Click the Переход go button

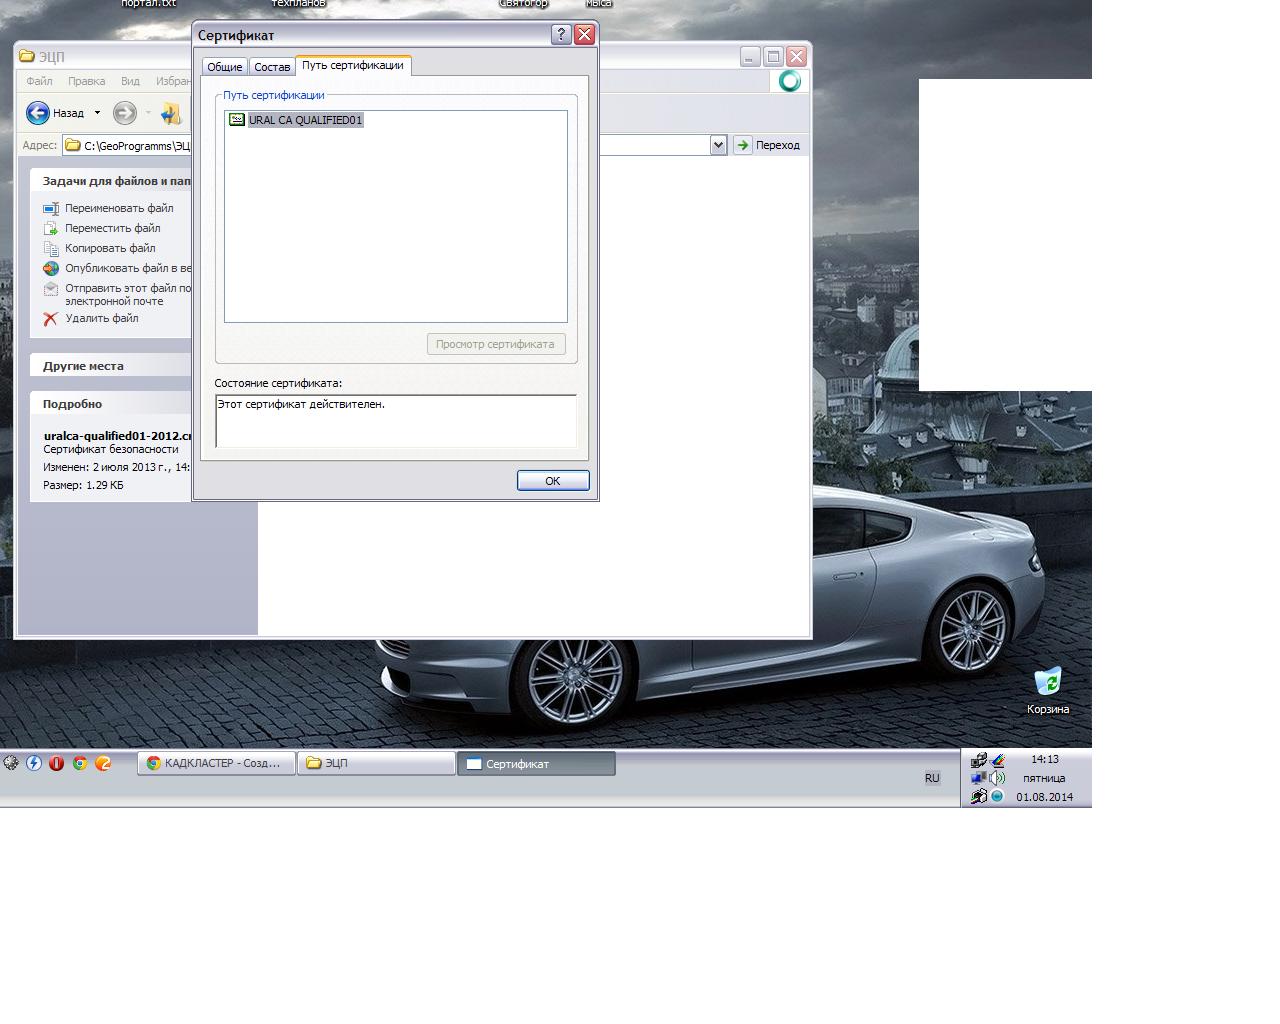coord(768,146)
